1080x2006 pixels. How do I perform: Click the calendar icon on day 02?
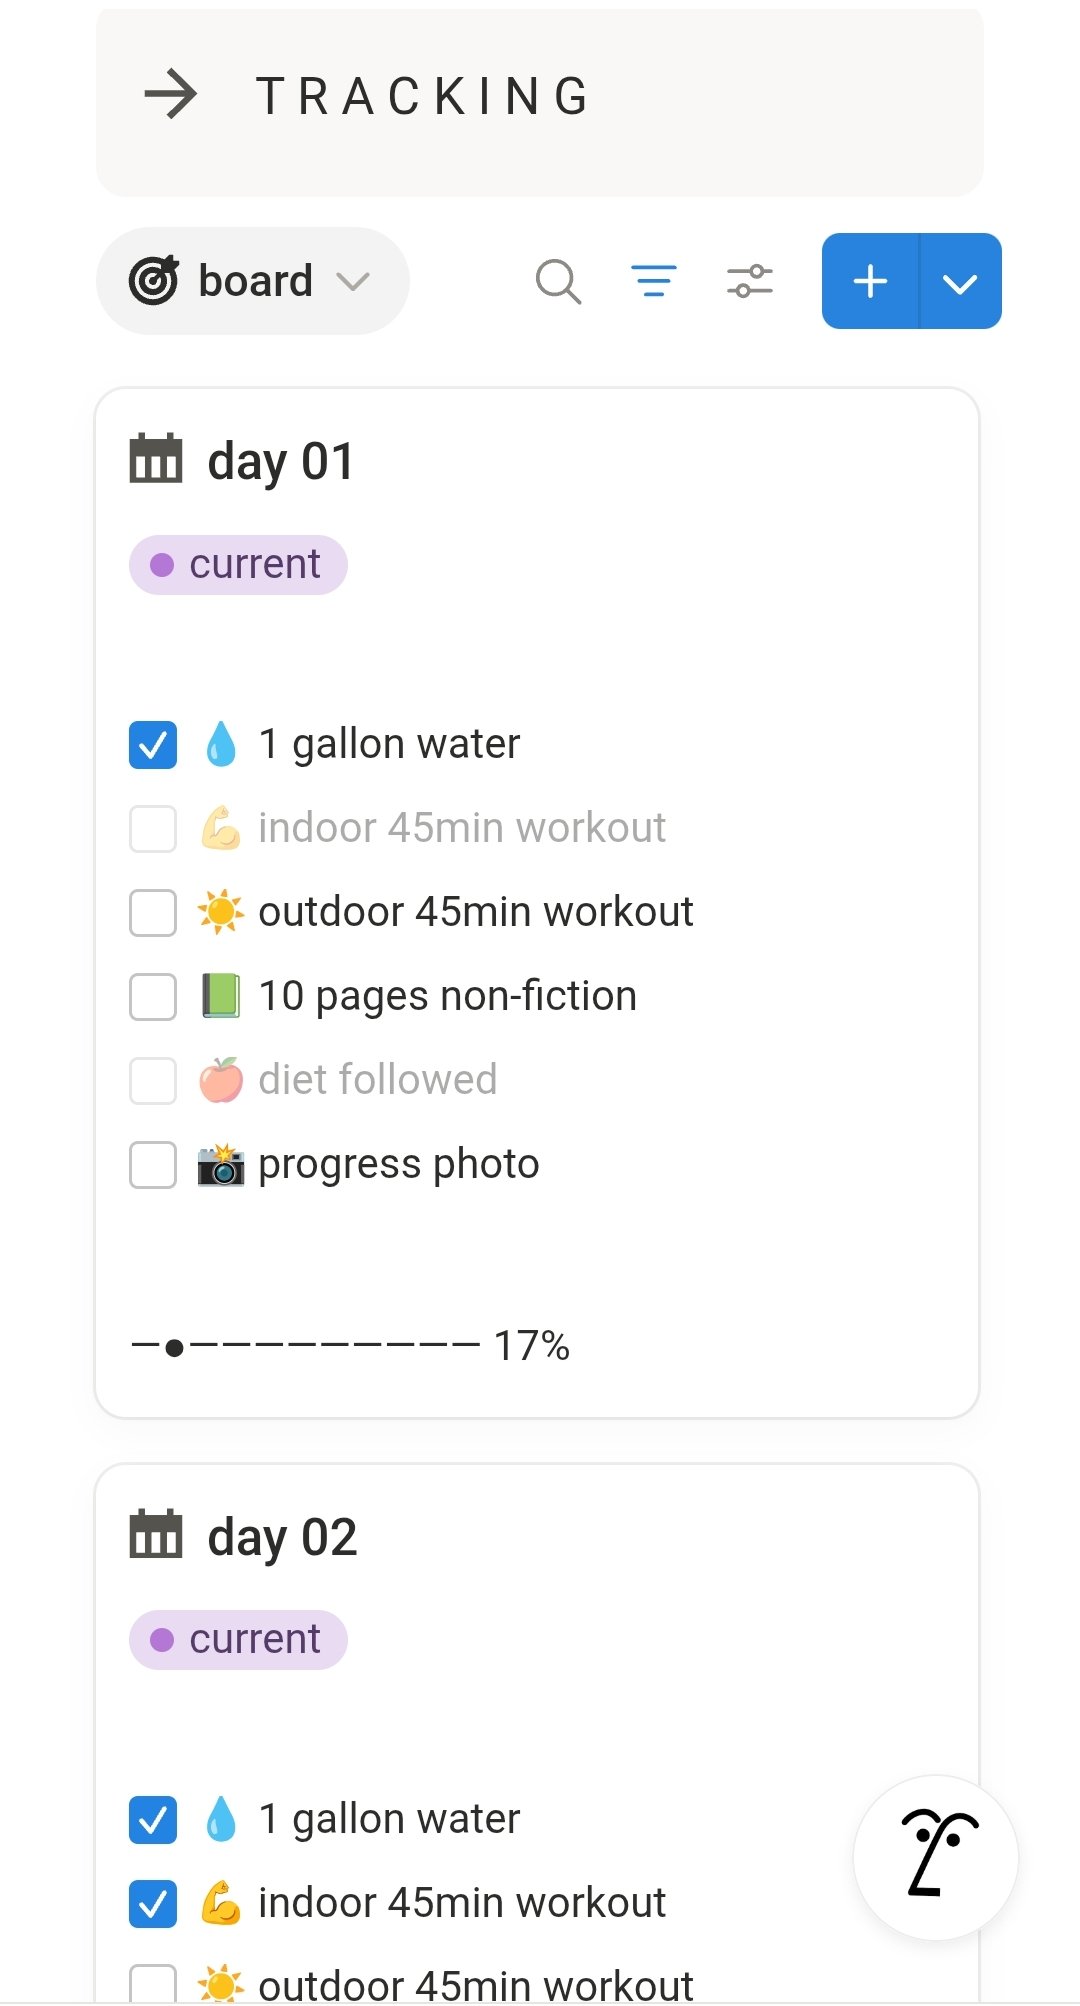click(x=156, y=1535)
